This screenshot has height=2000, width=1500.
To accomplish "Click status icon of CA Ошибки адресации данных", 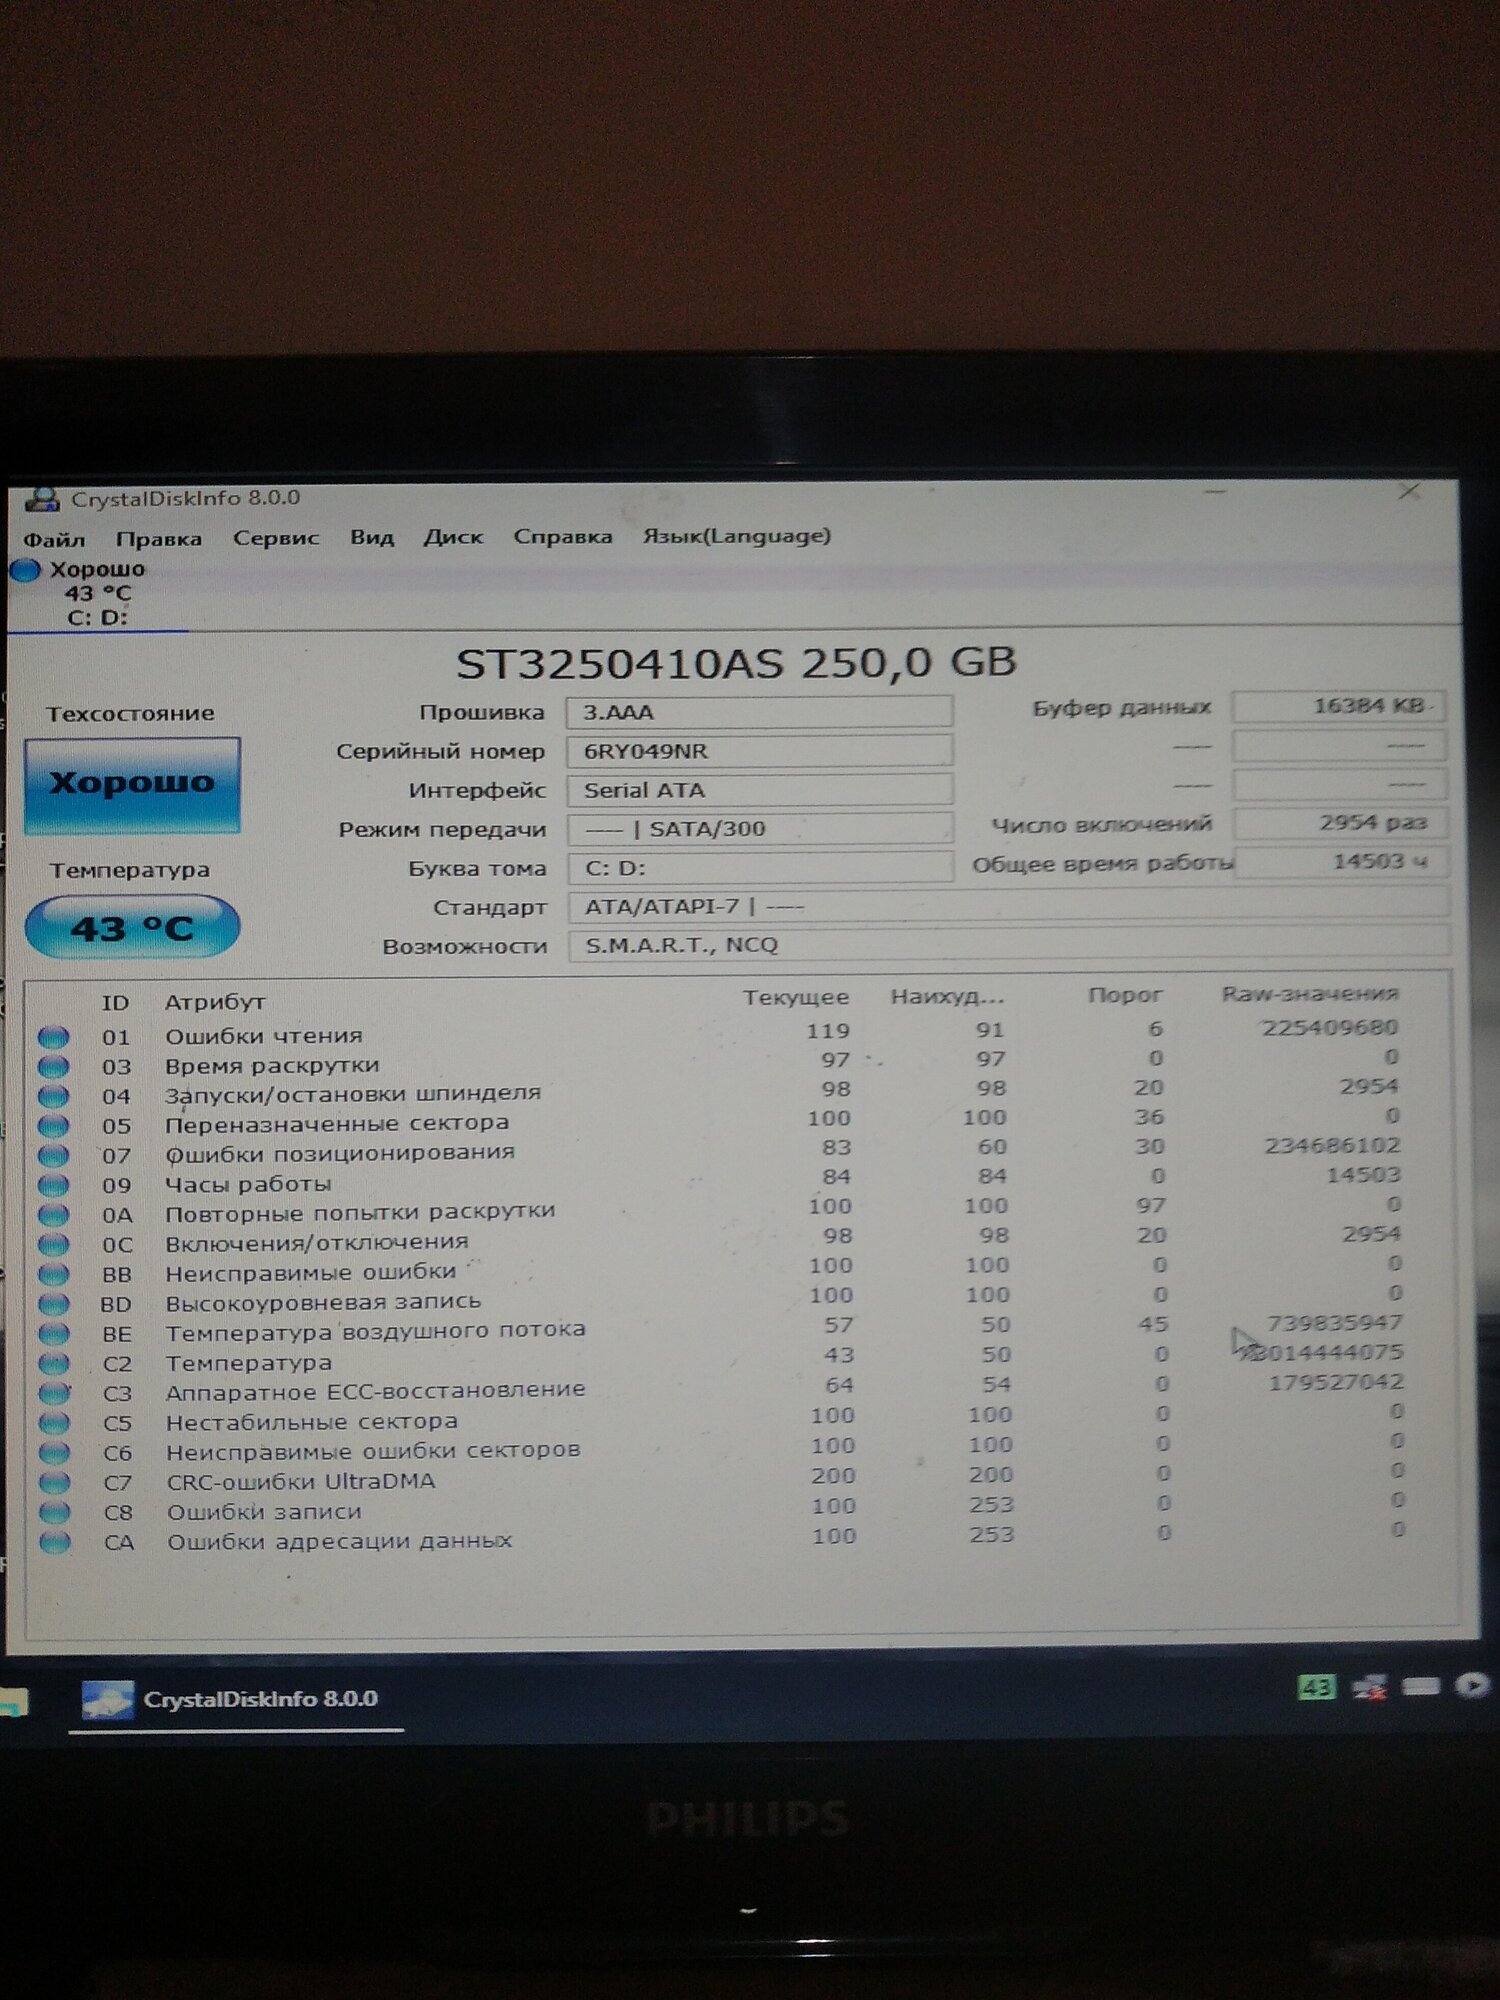I will coord(54,1542).
